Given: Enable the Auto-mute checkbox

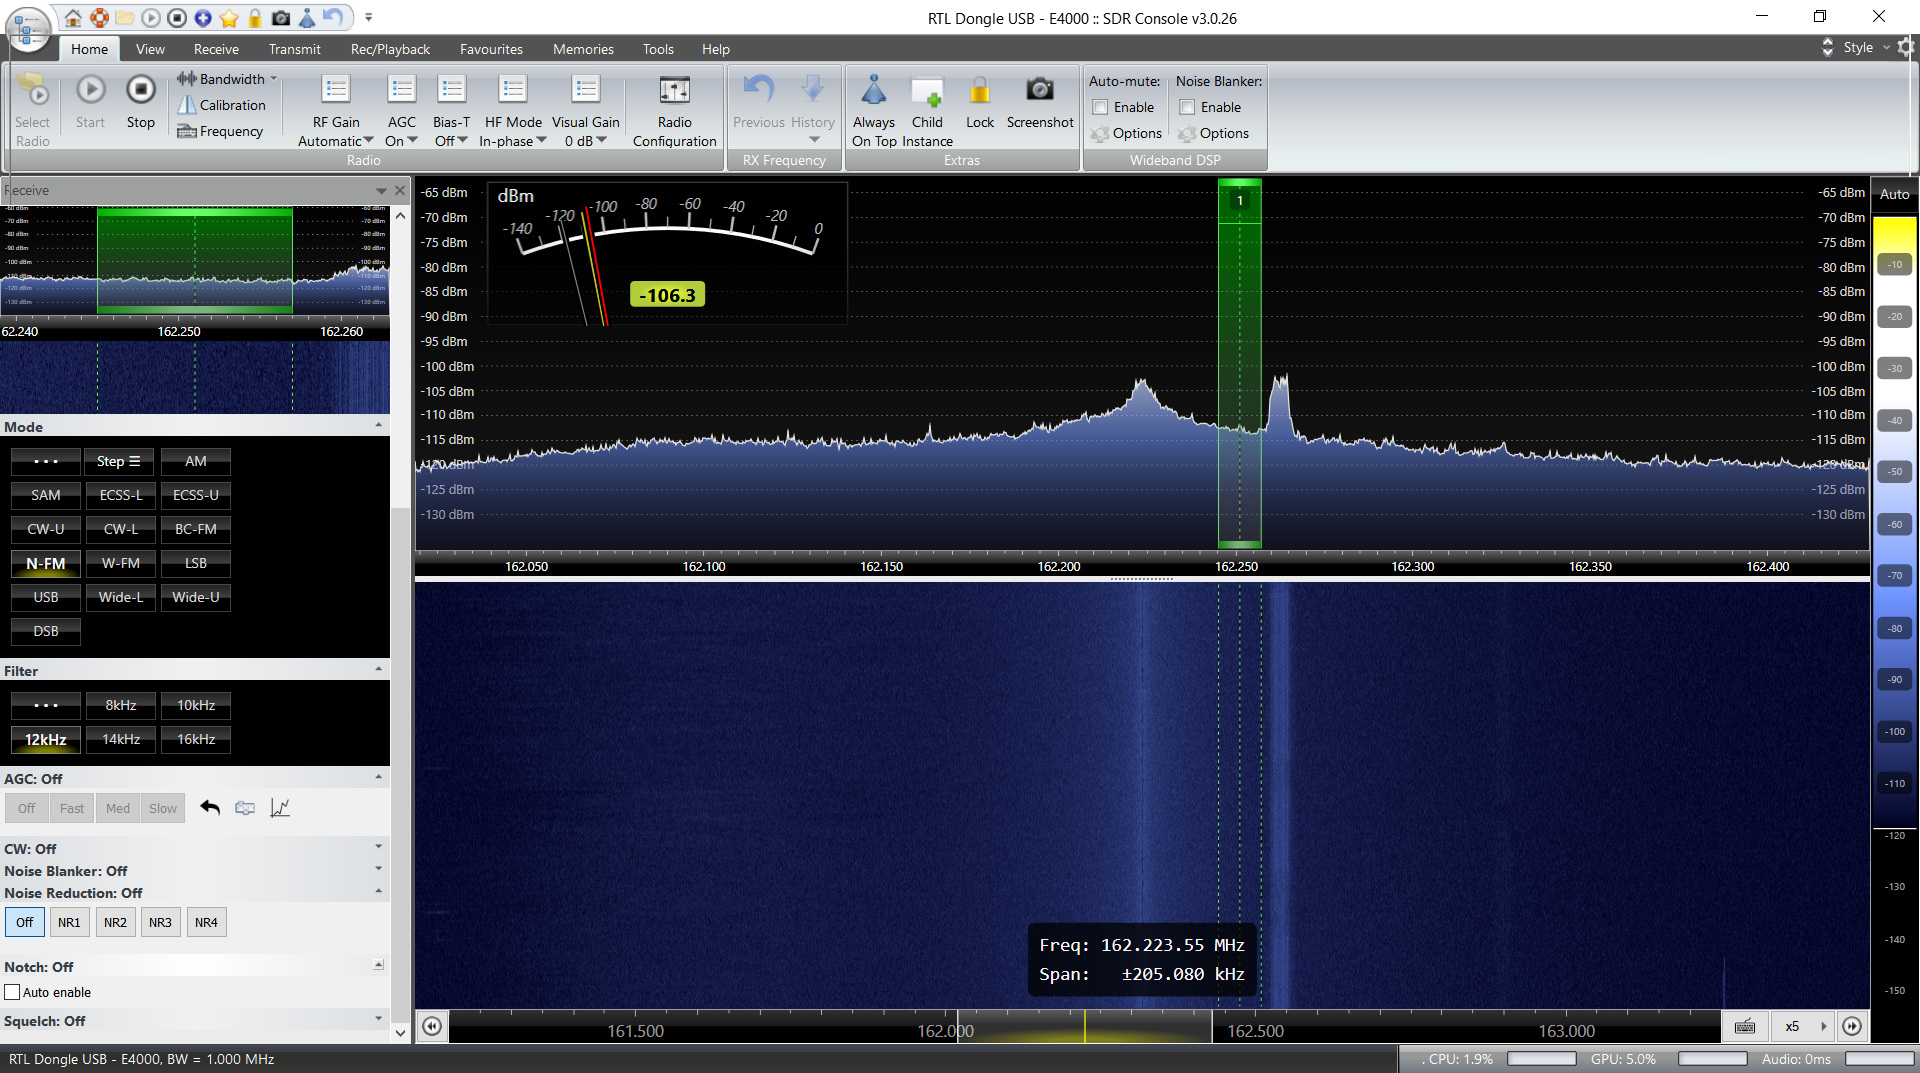Looking at the screenshot, I should point(1100,107).
